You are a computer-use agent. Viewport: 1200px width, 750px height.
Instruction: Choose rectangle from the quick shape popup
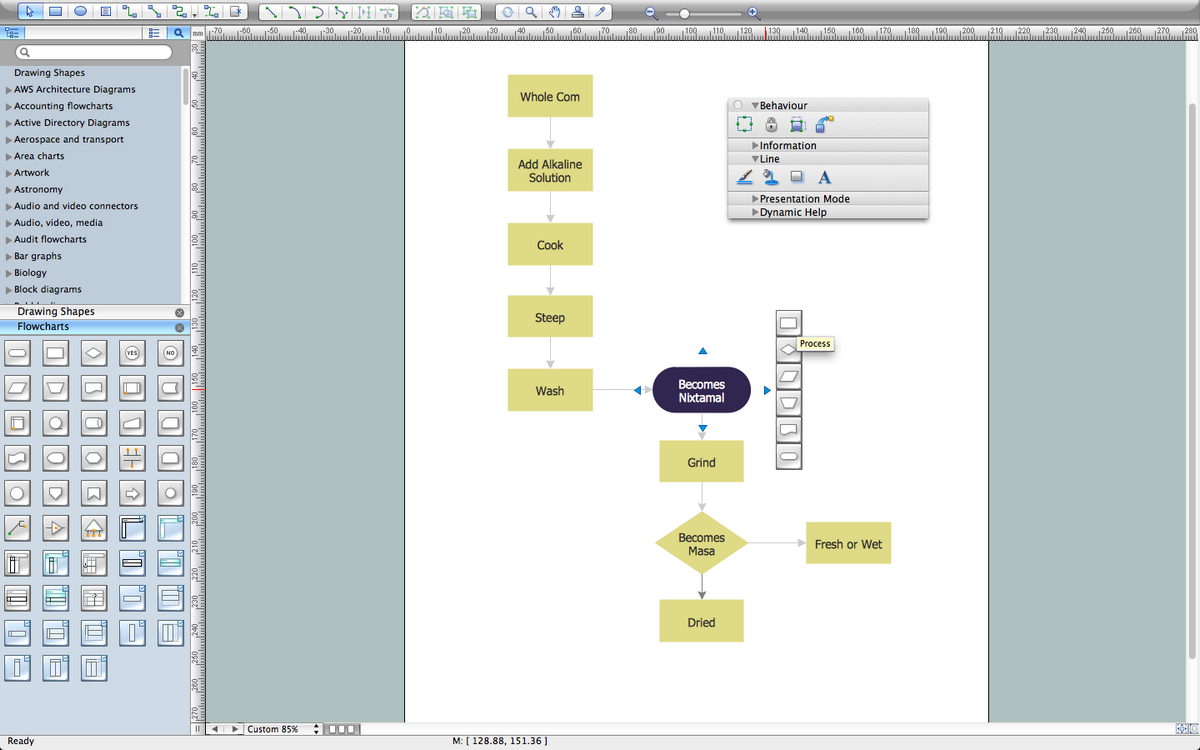(x=788, y=323)
